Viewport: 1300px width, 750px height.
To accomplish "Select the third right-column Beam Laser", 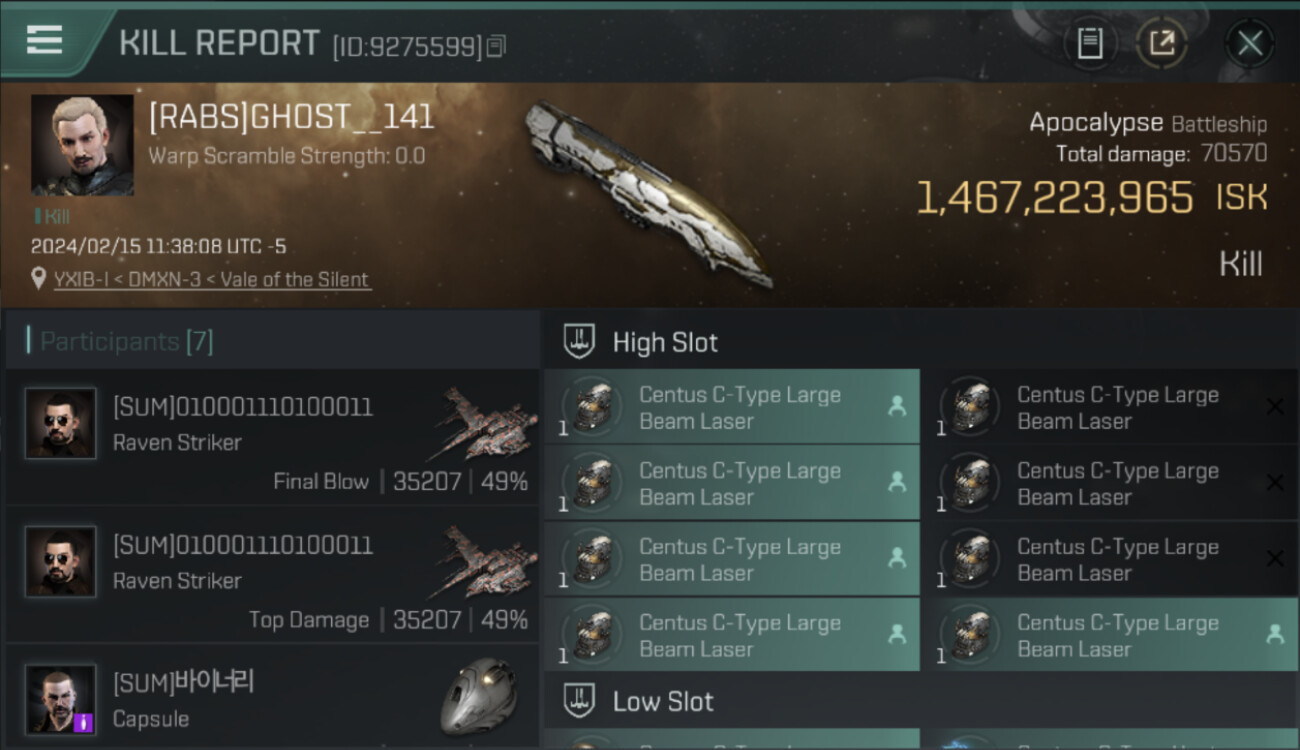I will point(1108,560).
